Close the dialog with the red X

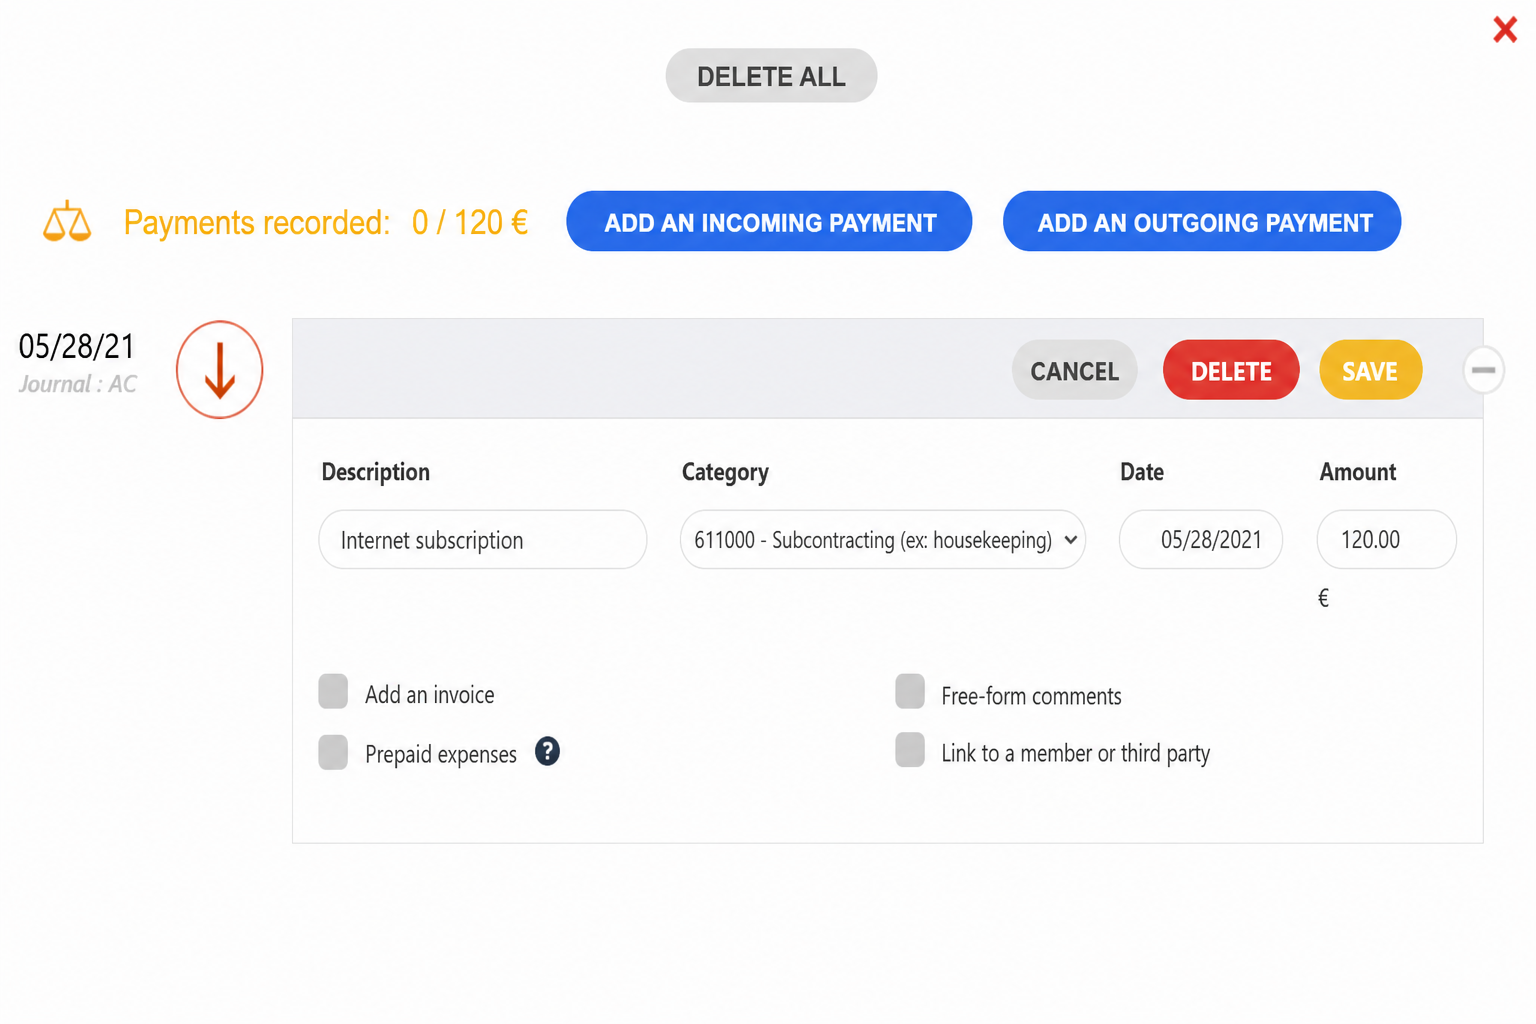[x=1505, y=29]
